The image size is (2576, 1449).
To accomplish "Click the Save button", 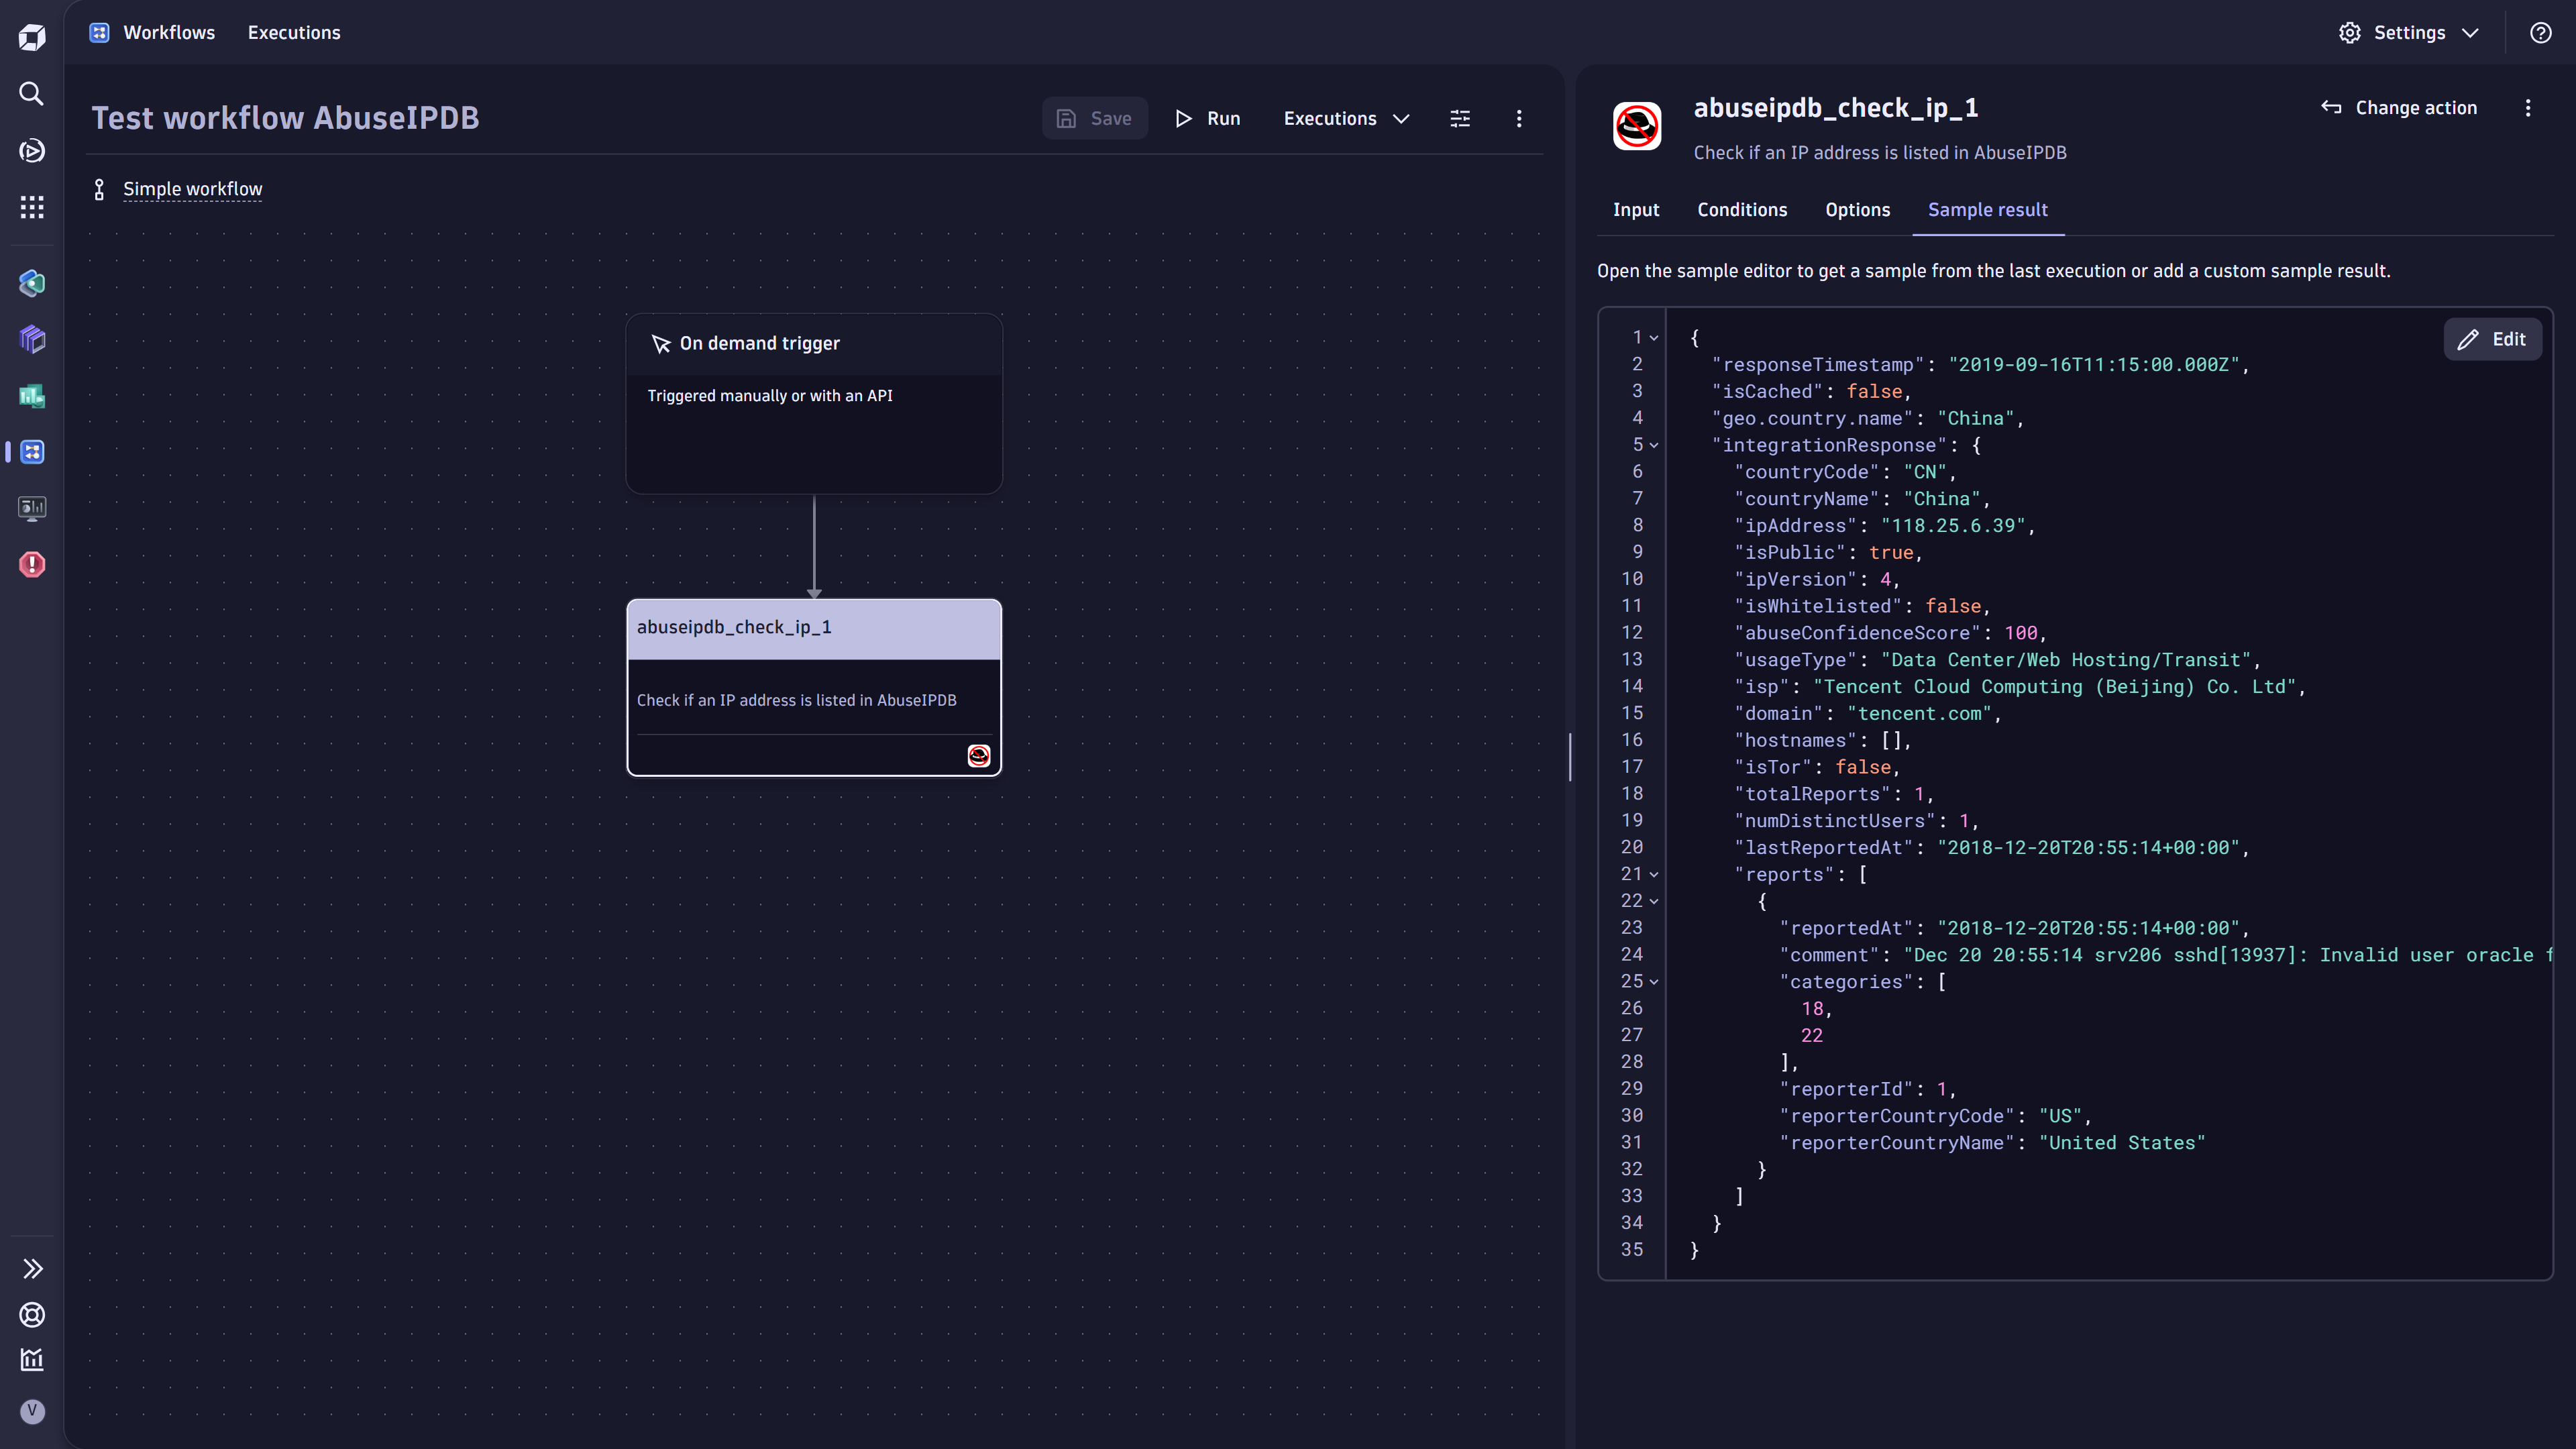I will (x=1095, y=118).
